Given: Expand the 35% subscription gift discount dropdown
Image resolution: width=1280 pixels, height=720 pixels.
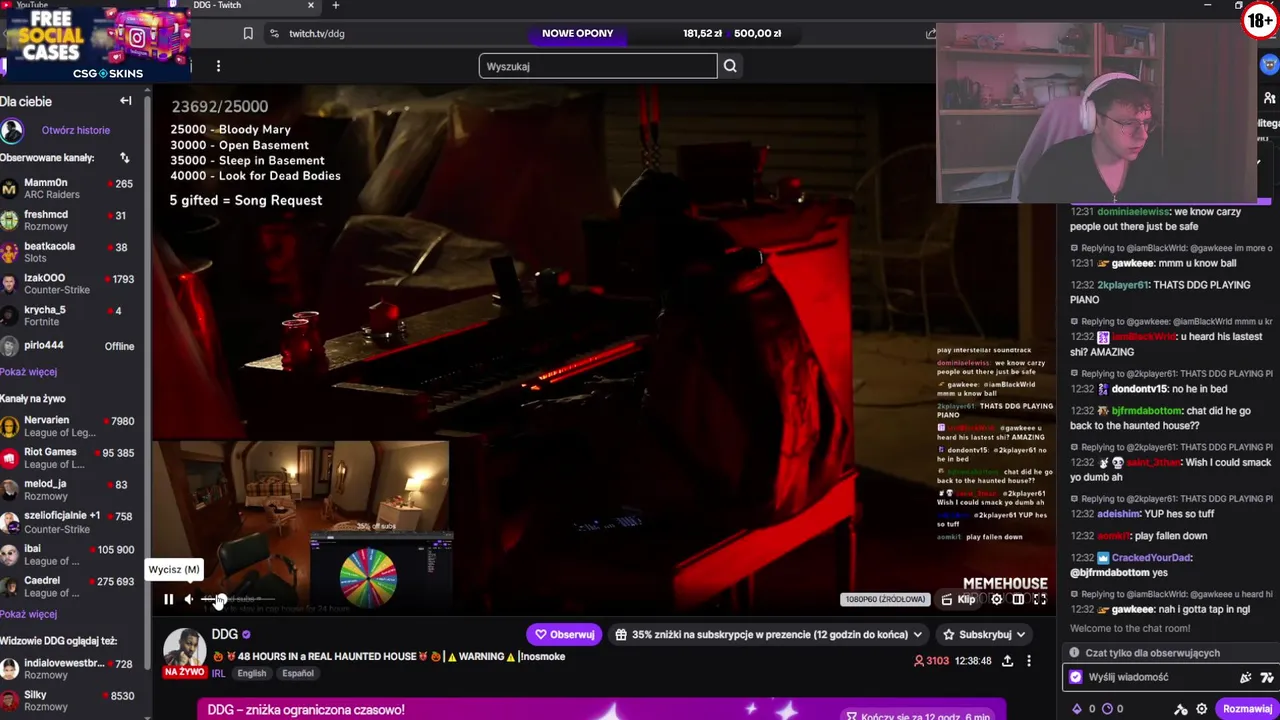Looking at the screenshot, I should tap(768, 634).
